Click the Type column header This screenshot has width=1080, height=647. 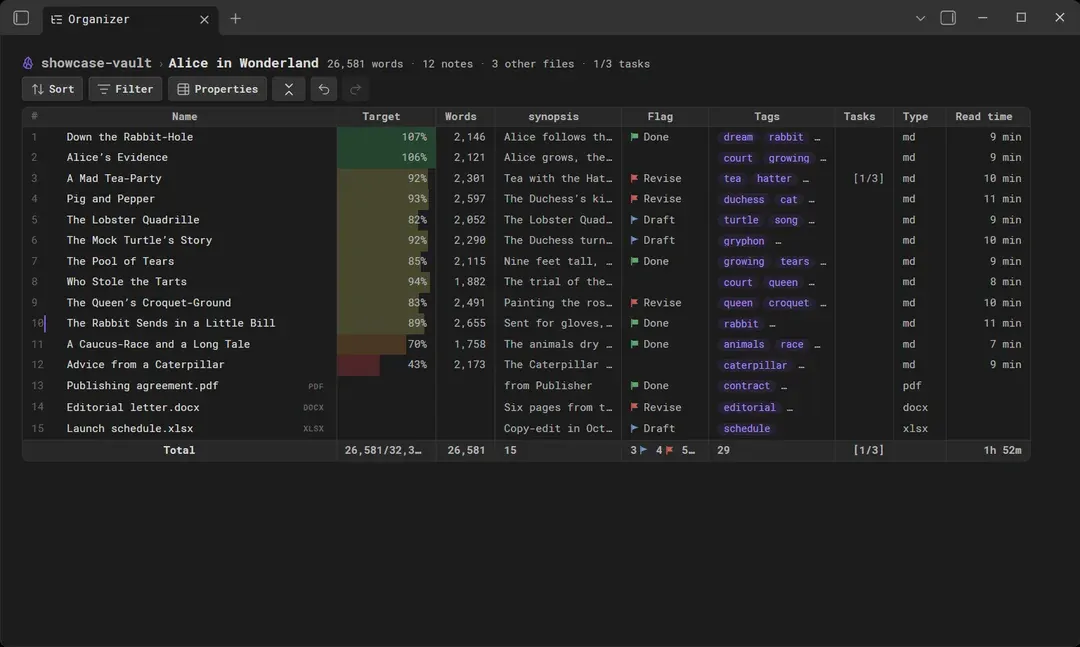coord(915,116)
